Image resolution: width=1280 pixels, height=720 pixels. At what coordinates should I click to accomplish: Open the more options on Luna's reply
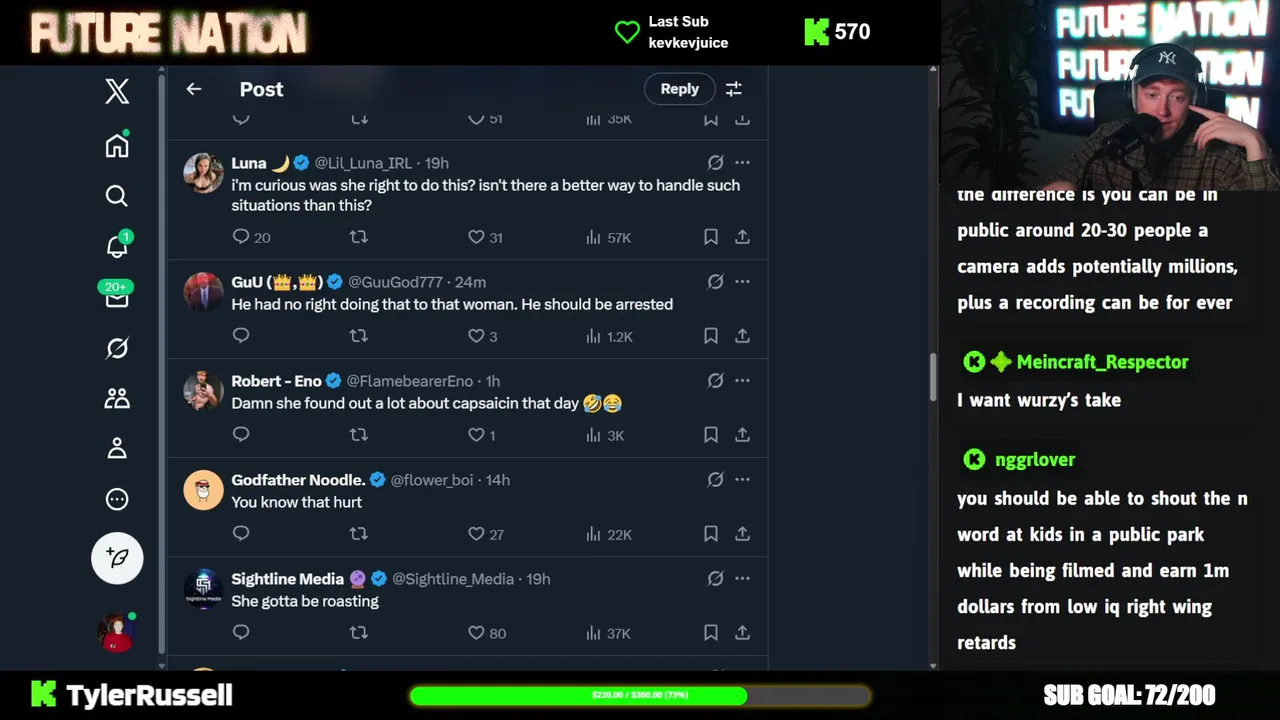(742, 162)
